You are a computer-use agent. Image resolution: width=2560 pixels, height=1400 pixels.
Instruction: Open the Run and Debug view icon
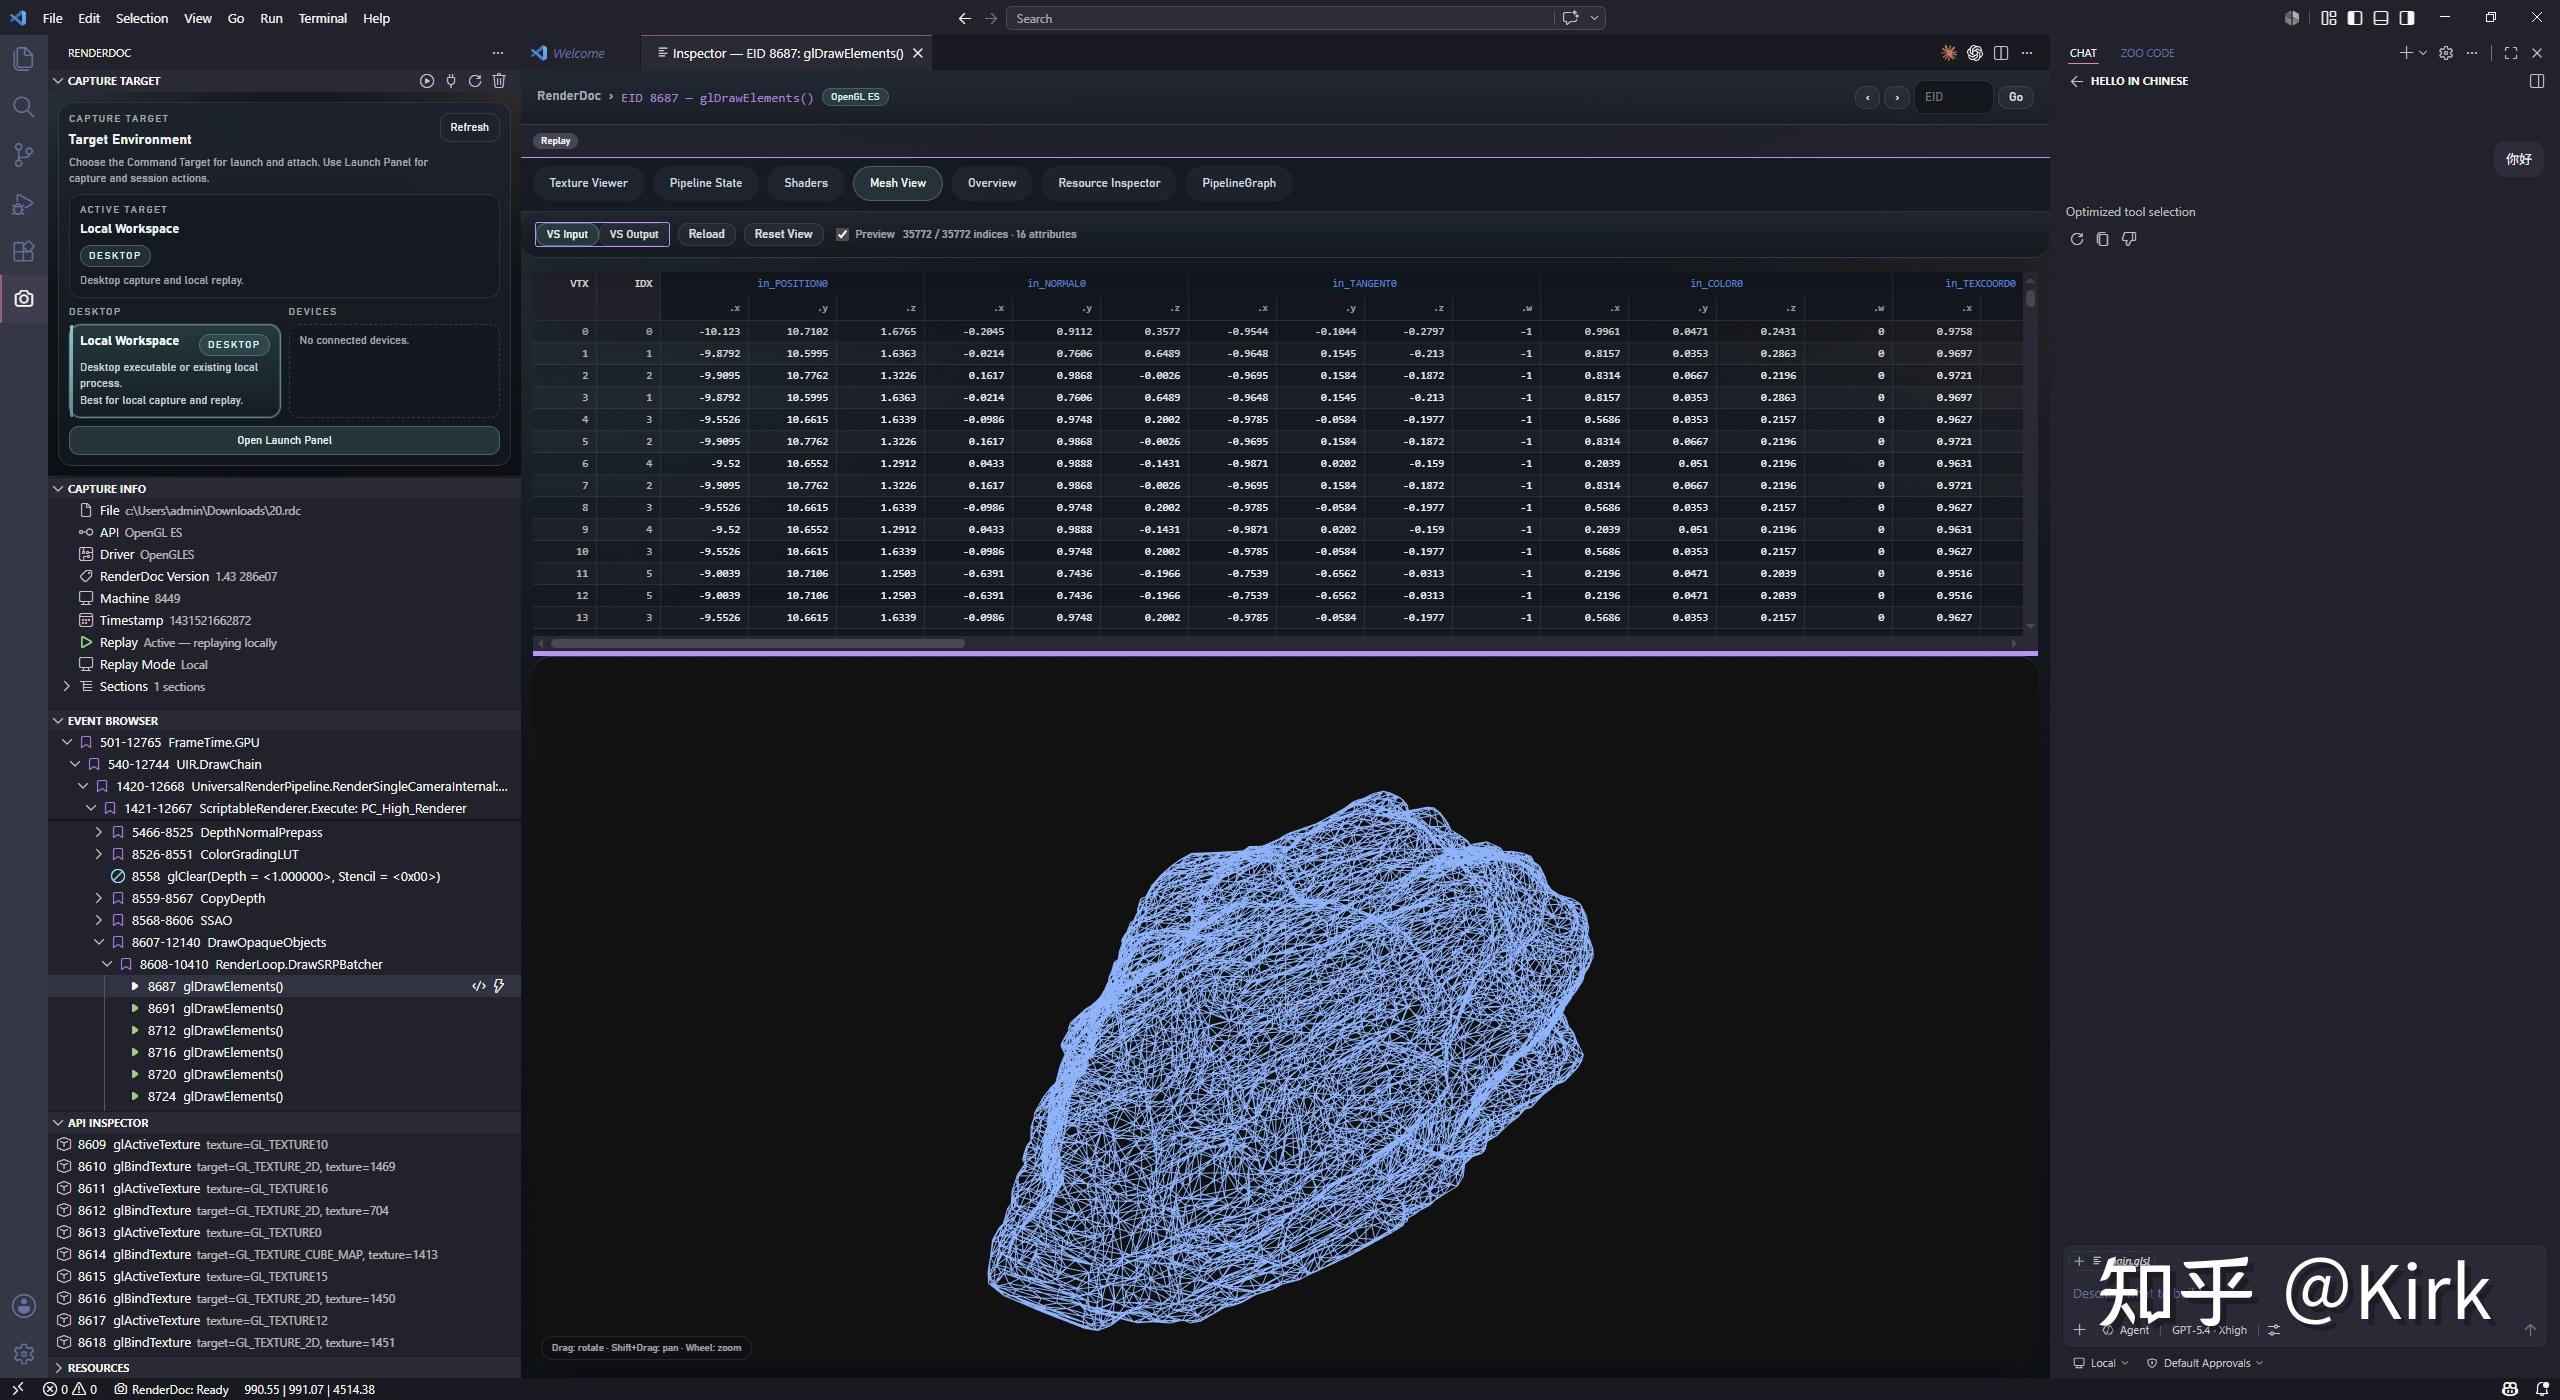(24, 204)
